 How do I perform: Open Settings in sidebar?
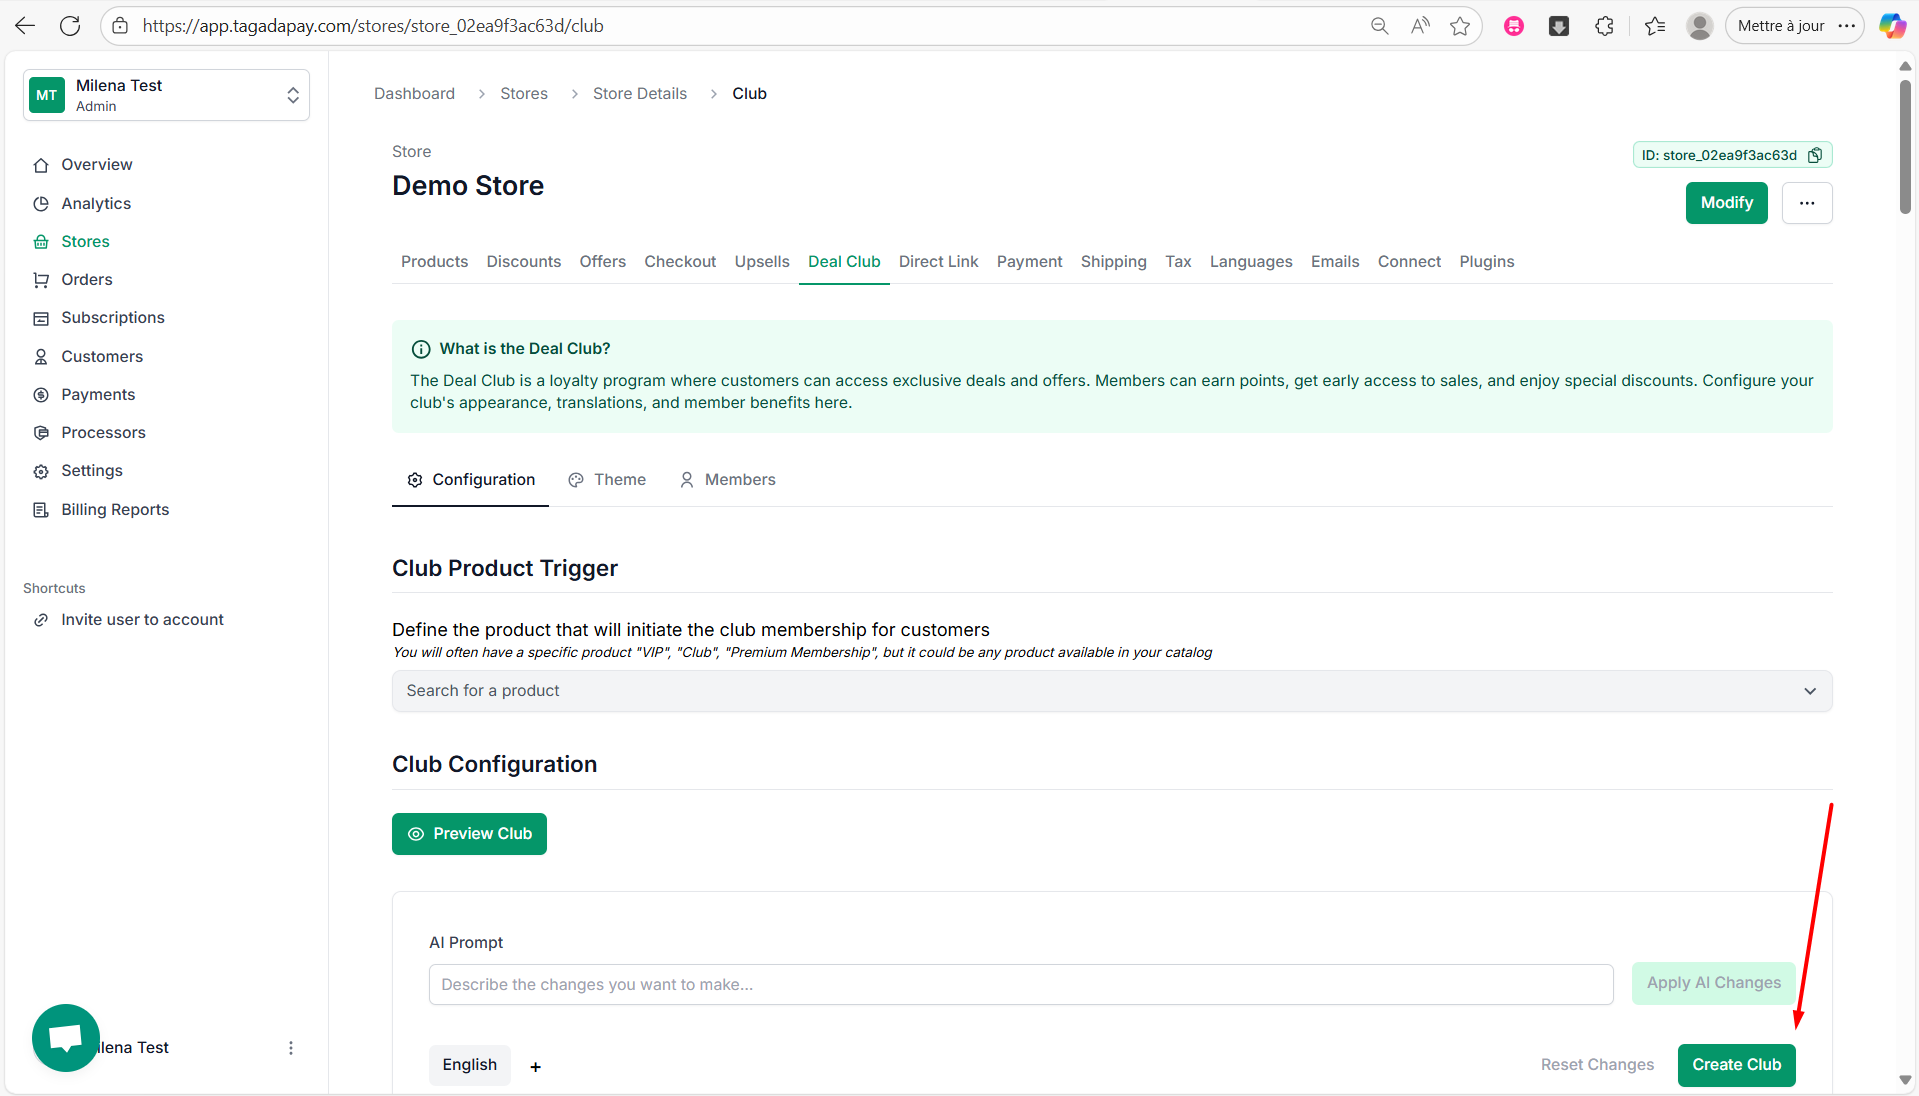click(x=92, y=471)
